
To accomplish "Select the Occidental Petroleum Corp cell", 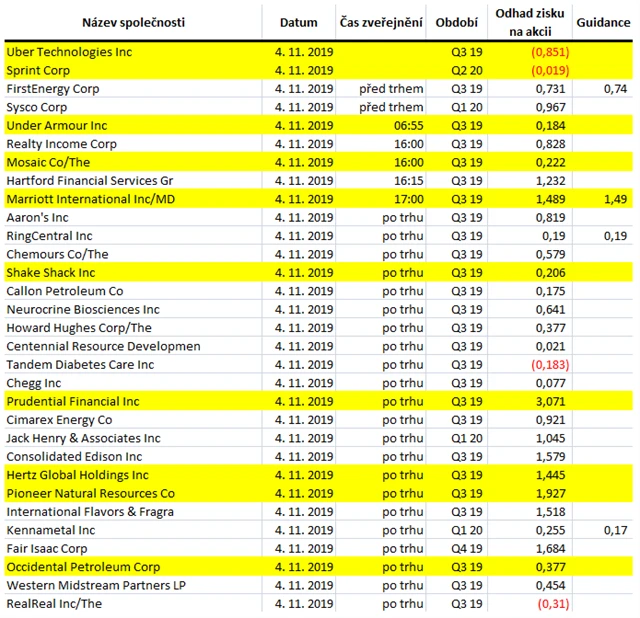I will (x=133, y=567).
